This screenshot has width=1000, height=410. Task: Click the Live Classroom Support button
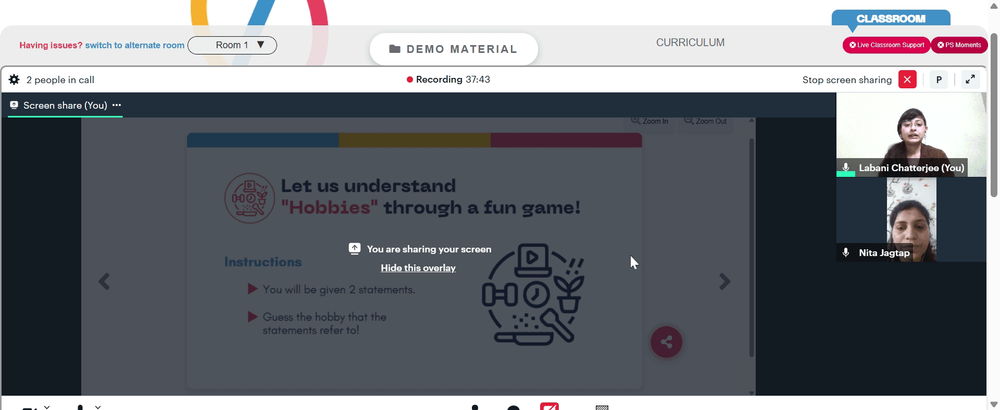click(886, 45)
